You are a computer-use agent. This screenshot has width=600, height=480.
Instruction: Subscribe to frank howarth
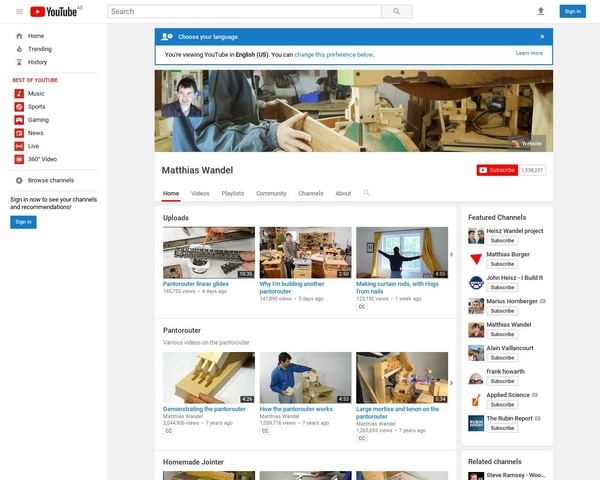[502, 381]
